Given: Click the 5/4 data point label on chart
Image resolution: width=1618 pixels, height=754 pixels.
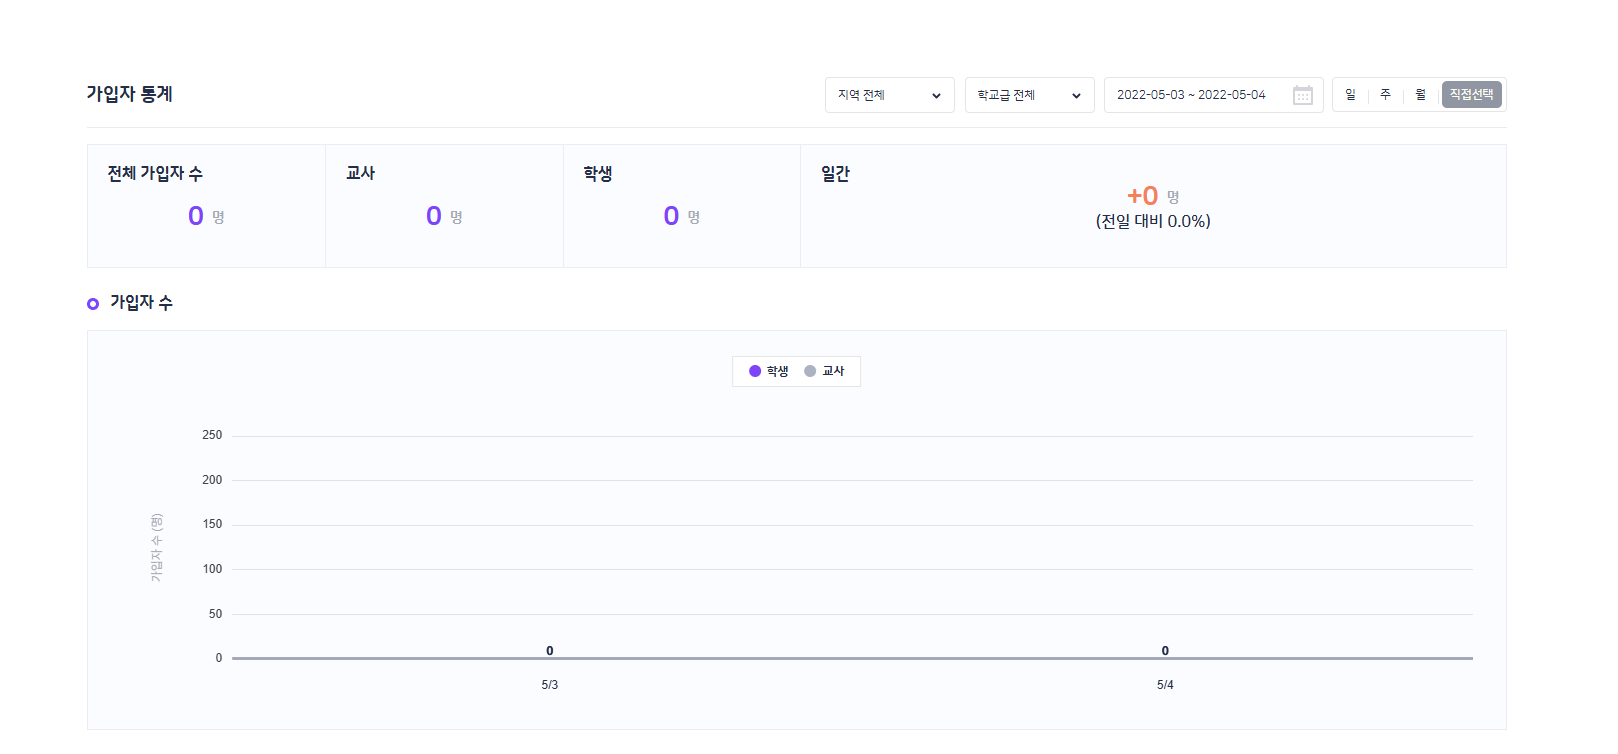Looking at the screenshot, I should coord(1165,651).
